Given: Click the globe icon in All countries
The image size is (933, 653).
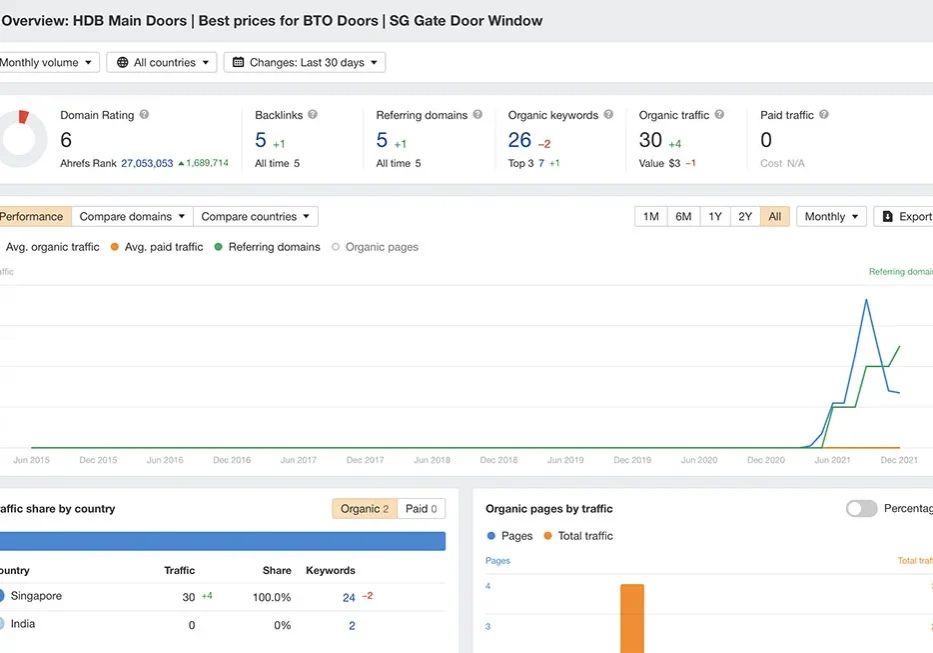Looking at the screenshot, I should coord(123,63).
